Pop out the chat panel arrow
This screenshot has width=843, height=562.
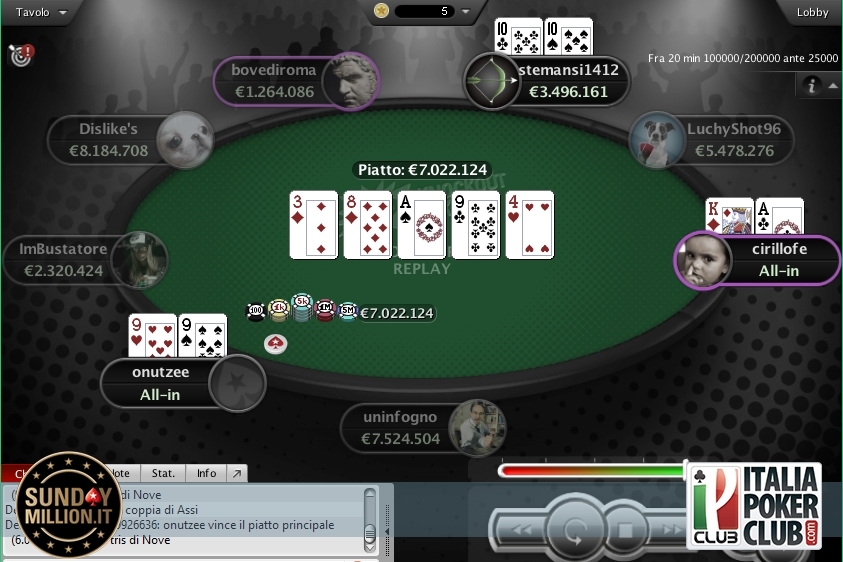pyautogui.click(x=237, y=473)
